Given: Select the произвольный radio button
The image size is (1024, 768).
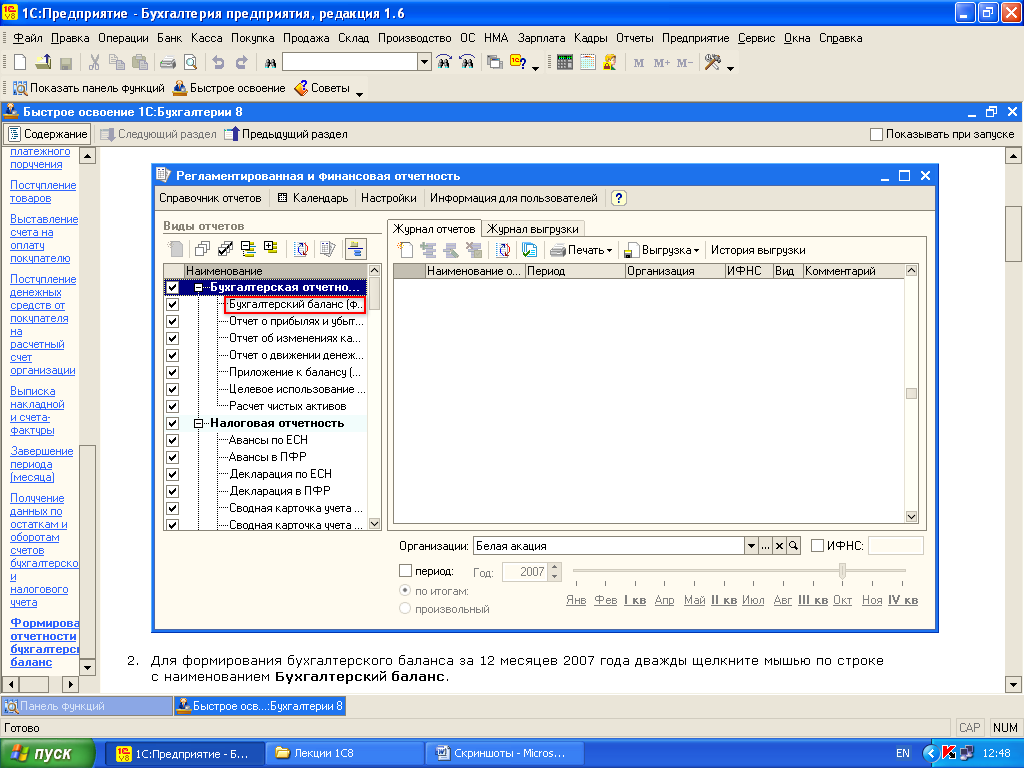Looking at the screenshot, I should click(405, 608).
